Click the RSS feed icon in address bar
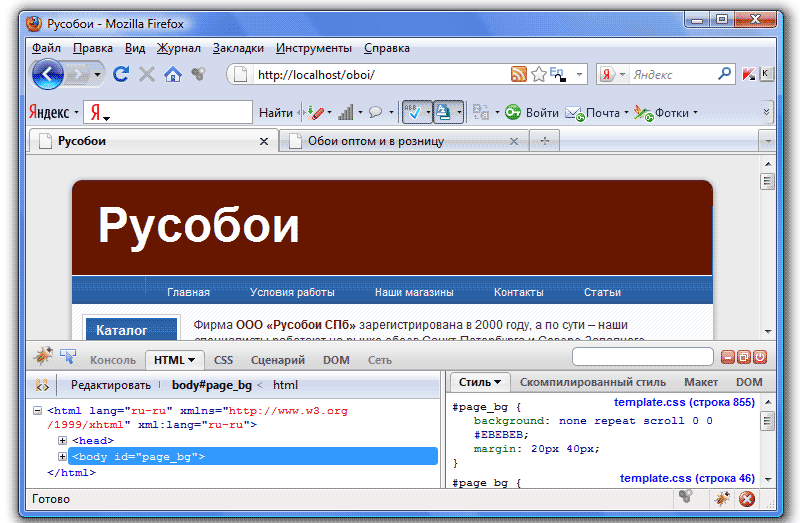Viewport: 800px width, 523px height. (519, 74)
